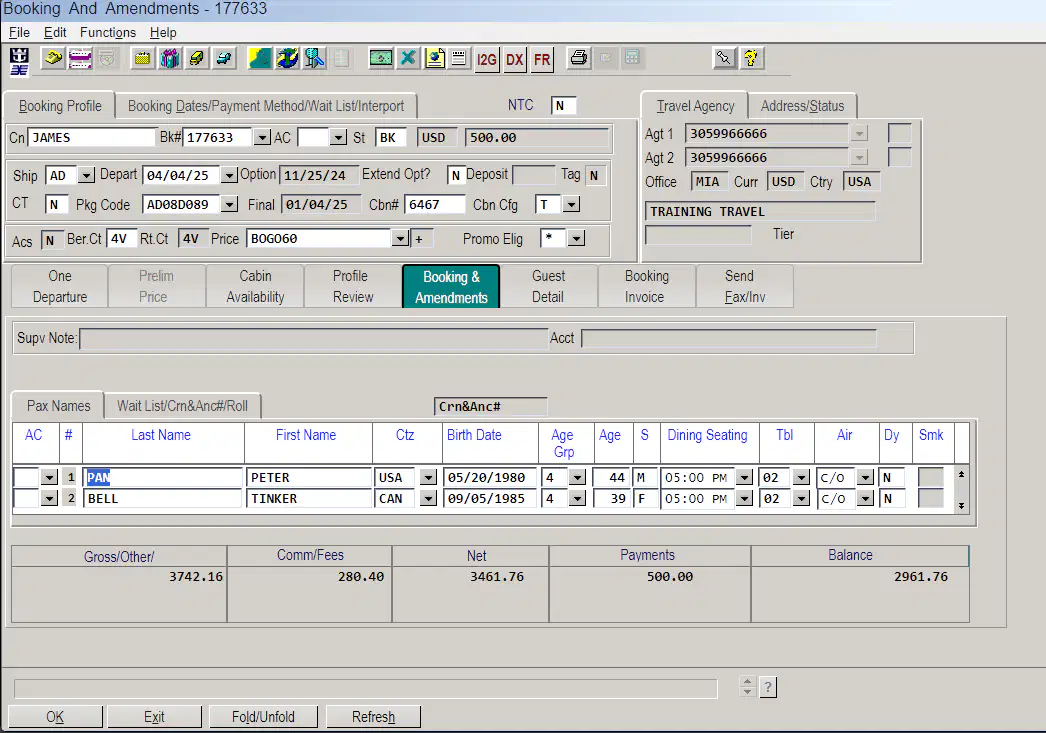Viewport: 1046px width, 733px height.
Task: Open the AC dropdown next to booking number
Action: [338, 138]
